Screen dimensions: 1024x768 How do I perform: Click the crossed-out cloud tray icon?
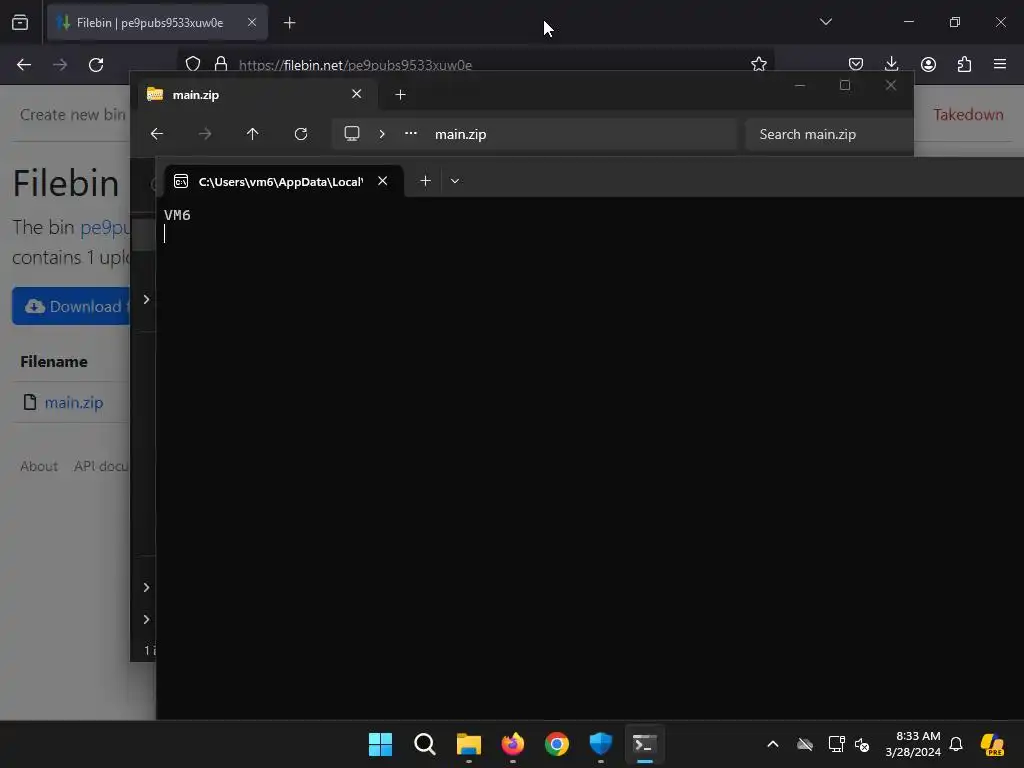pos(805,744)
